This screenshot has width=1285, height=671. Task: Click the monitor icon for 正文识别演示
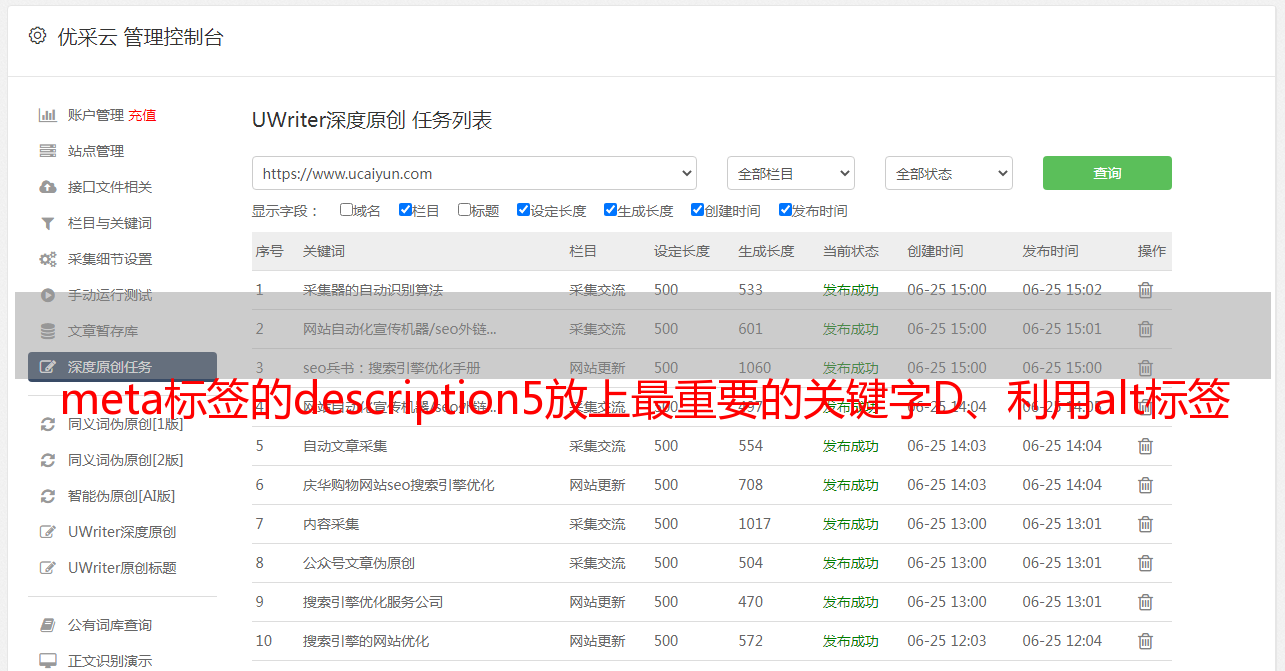(47, 661)
